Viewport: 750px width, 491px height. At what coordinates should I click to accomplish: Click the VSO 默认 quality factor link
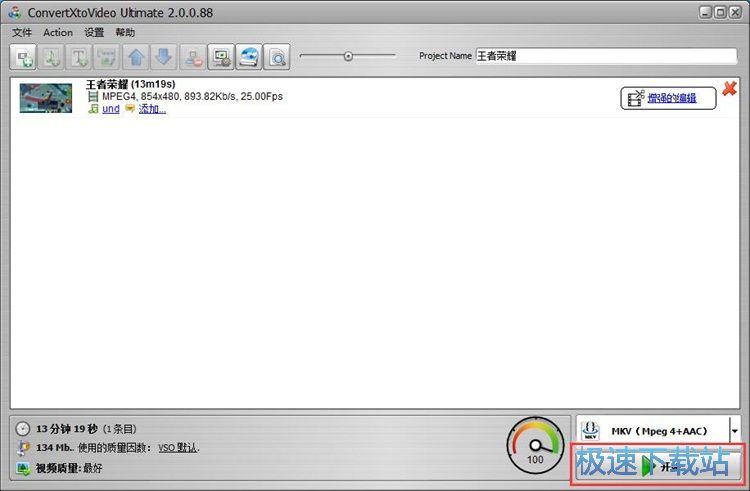[x=178, y=448]
